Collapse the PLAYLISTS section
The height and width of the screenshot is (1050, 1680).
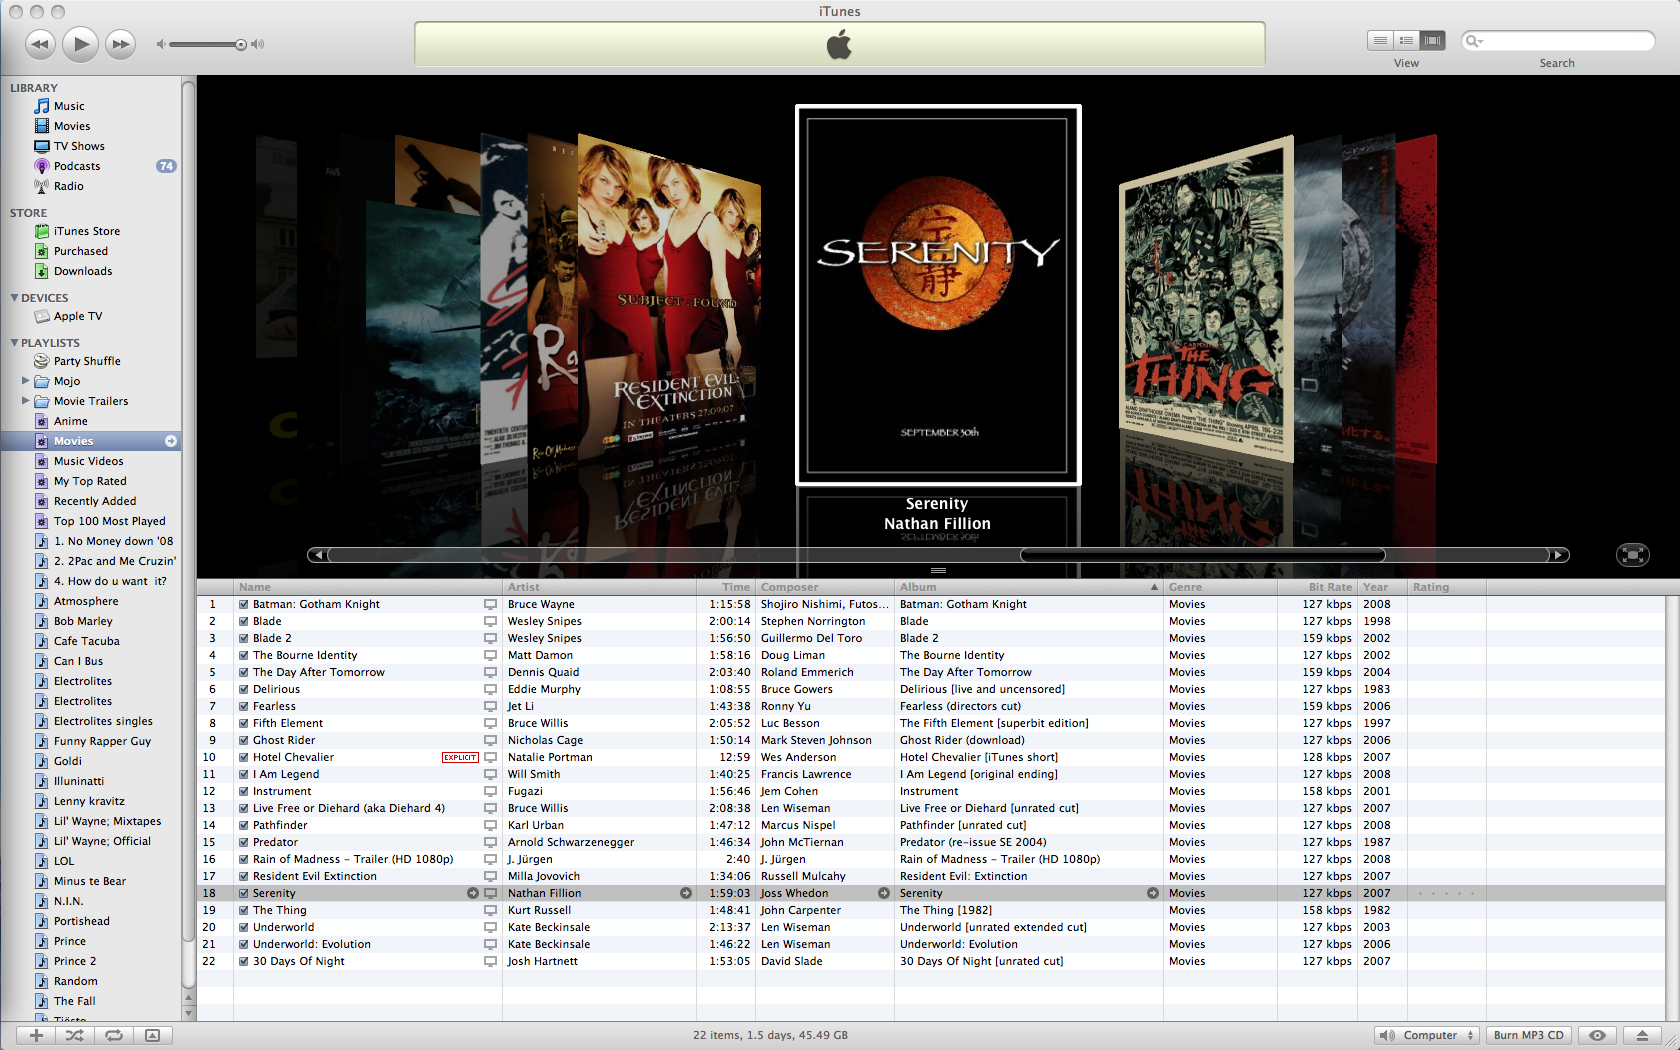[x=14, y=343]
